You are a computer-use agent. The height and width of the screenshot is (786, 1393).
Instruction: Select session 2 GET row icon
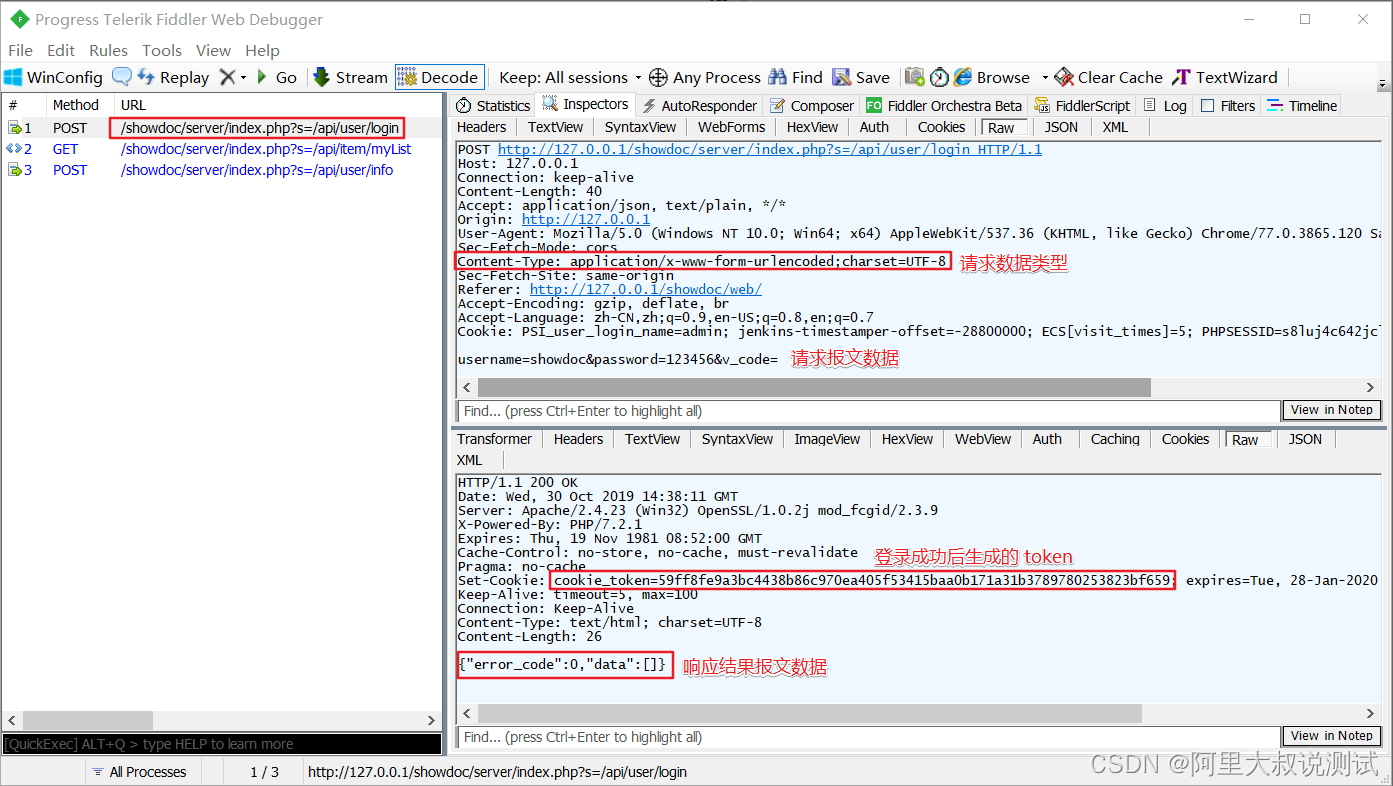(15, 149)
